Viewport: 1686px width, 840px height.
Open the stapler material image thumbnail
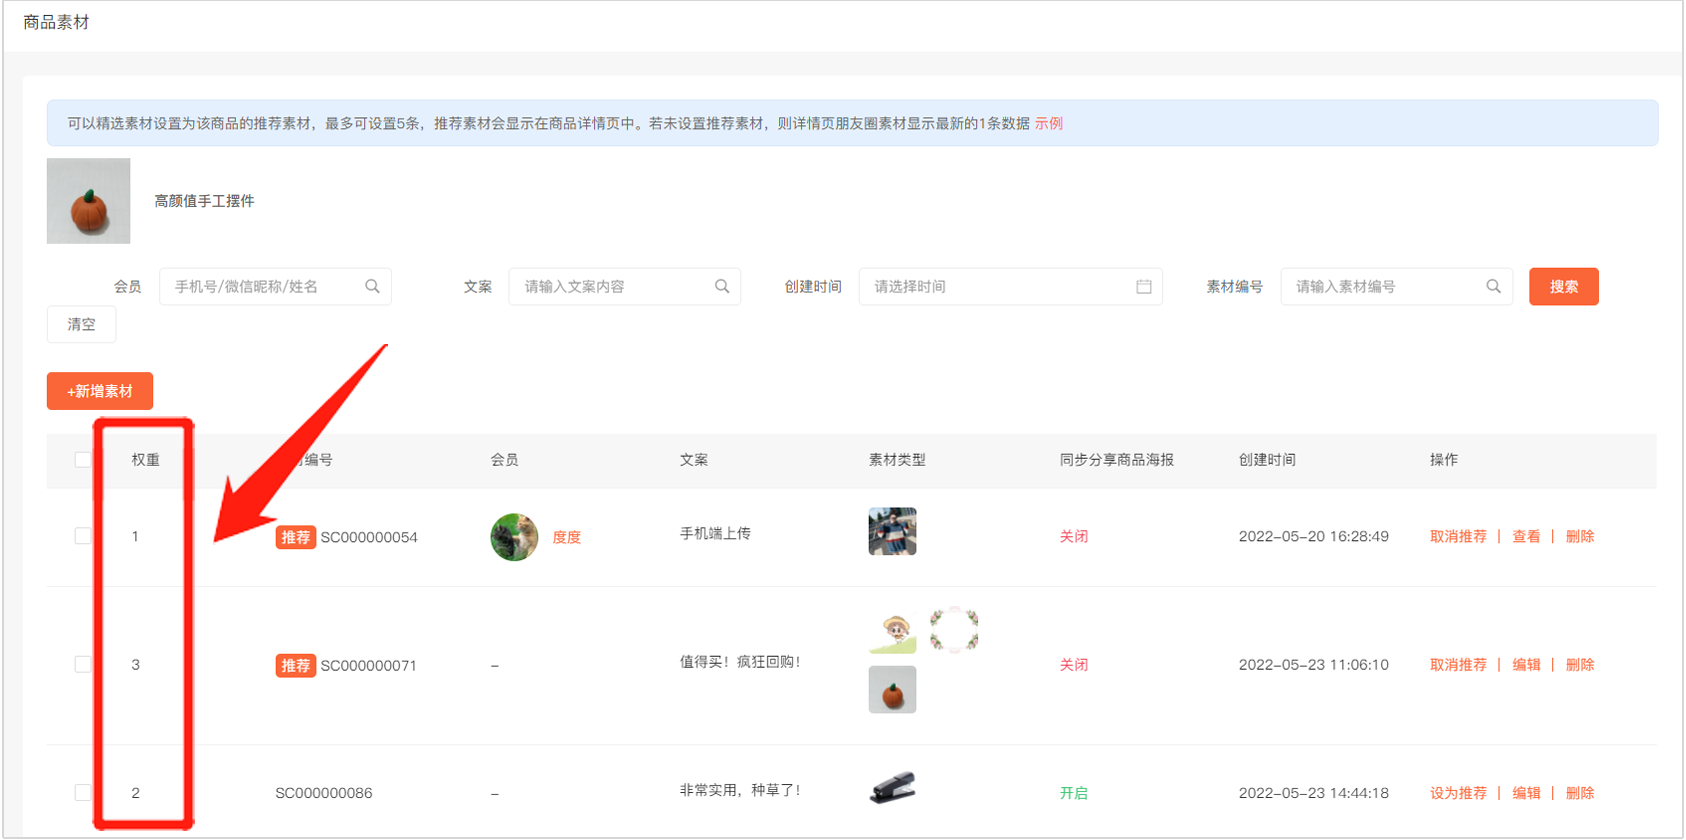[892, 788]
